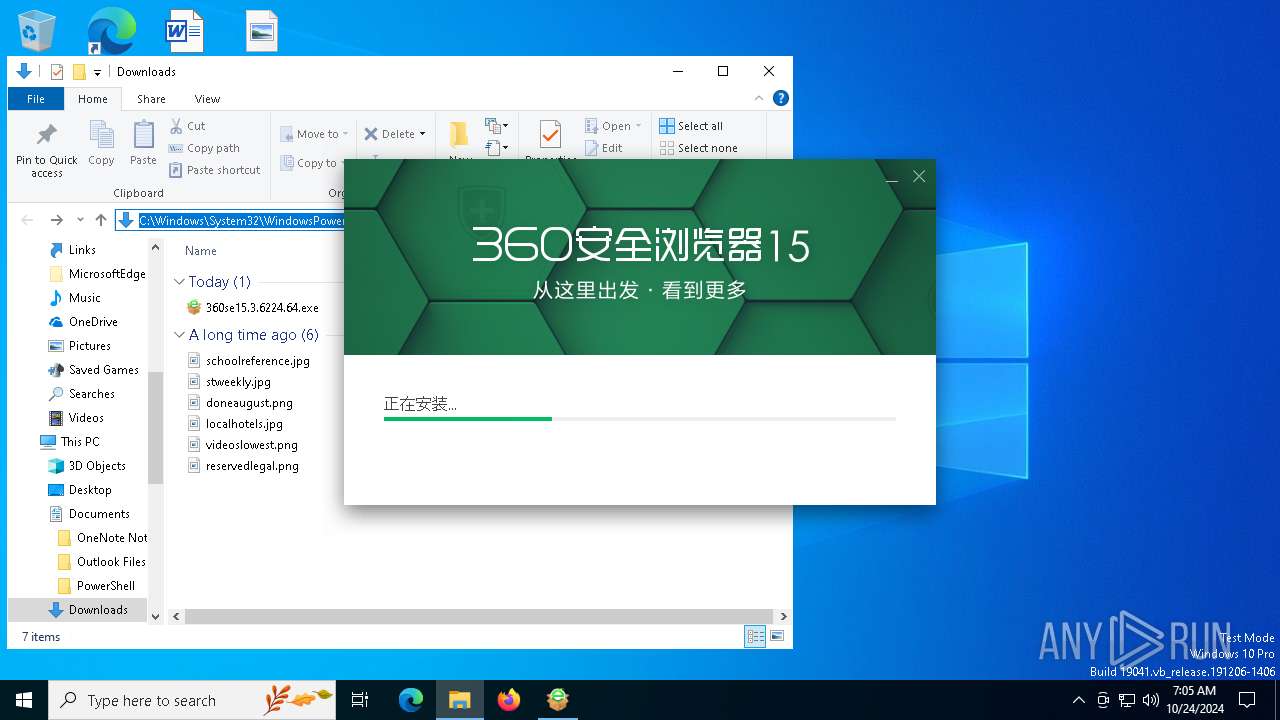The height and width of the screenshot is (720, 1280).
Task: Launch the Microsoft Edge desktop shortcut
Action: [112, 30]
